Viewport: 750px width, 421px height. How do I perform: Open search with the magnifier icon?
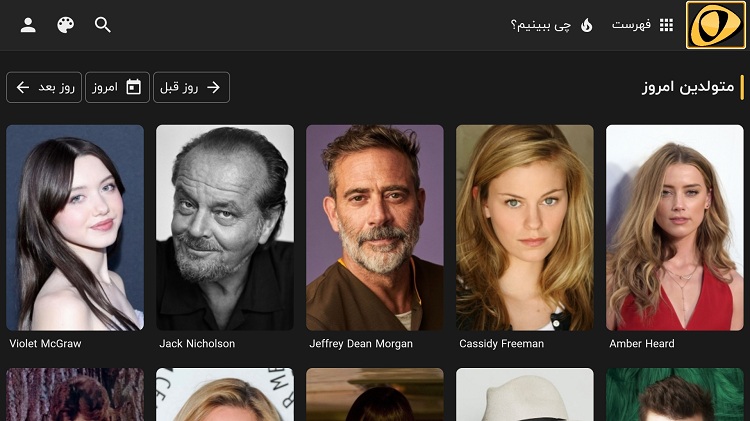(x=103, y=25)
